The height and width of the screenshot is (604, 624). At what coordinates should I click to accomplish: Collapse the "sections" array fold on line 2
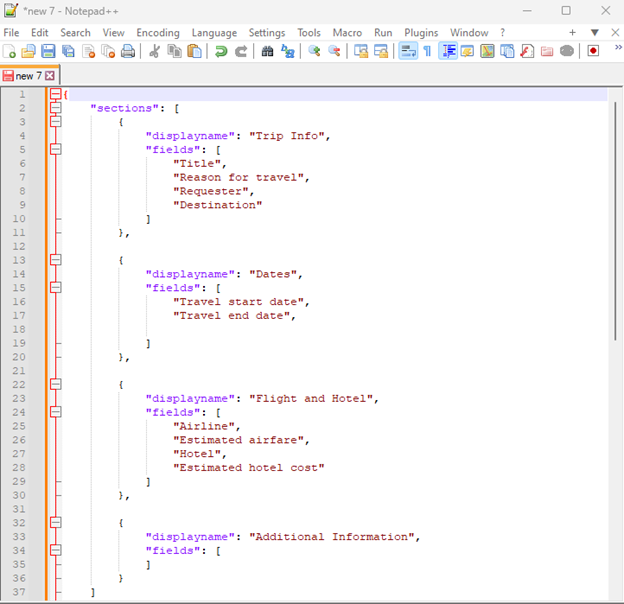click(55, 107)
